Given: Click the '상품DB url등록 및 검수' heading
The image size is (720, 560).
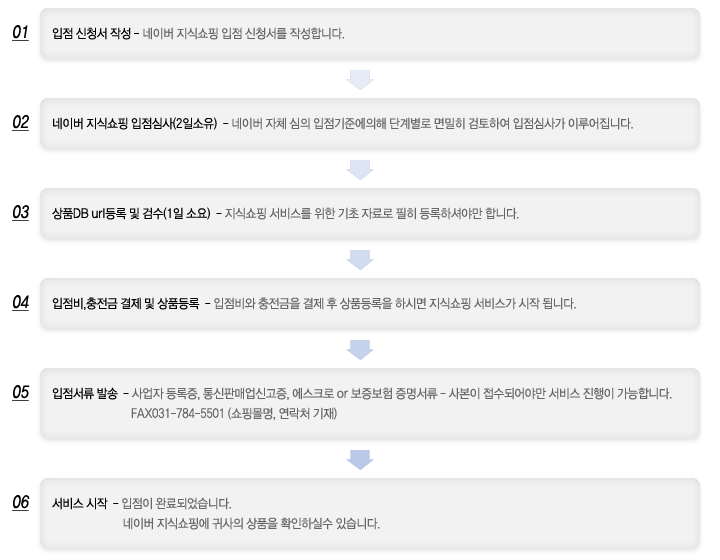Looking at the screenshot, I should [132, 214].
